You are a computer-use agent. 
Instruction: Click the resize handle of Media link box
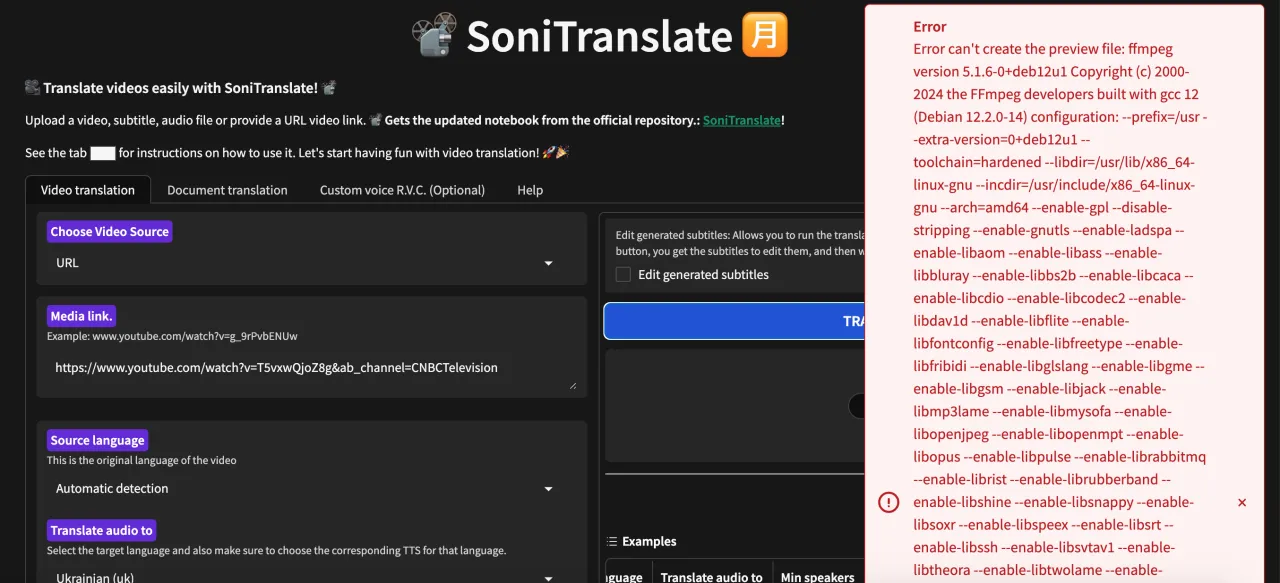573,384
